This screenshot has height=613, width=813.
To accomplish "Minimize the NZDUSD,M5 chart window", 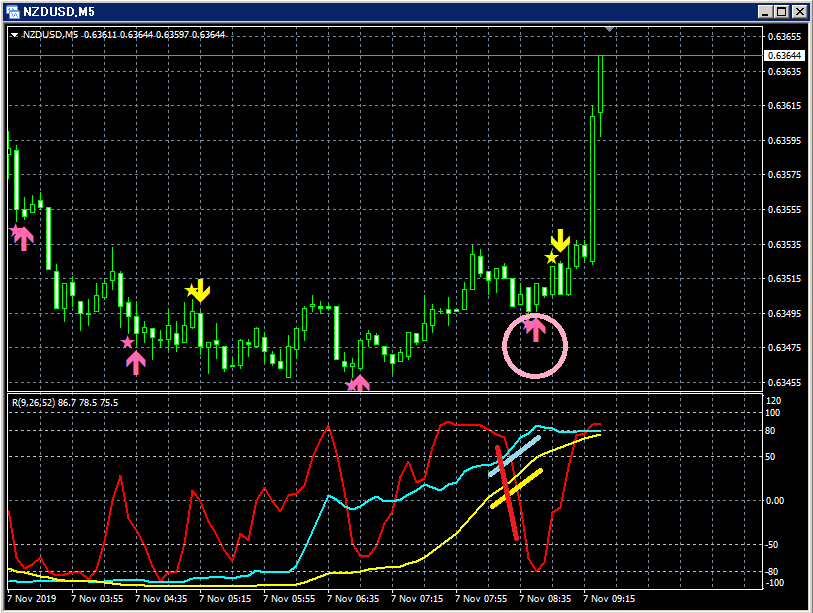I will [x=765, y=11].
